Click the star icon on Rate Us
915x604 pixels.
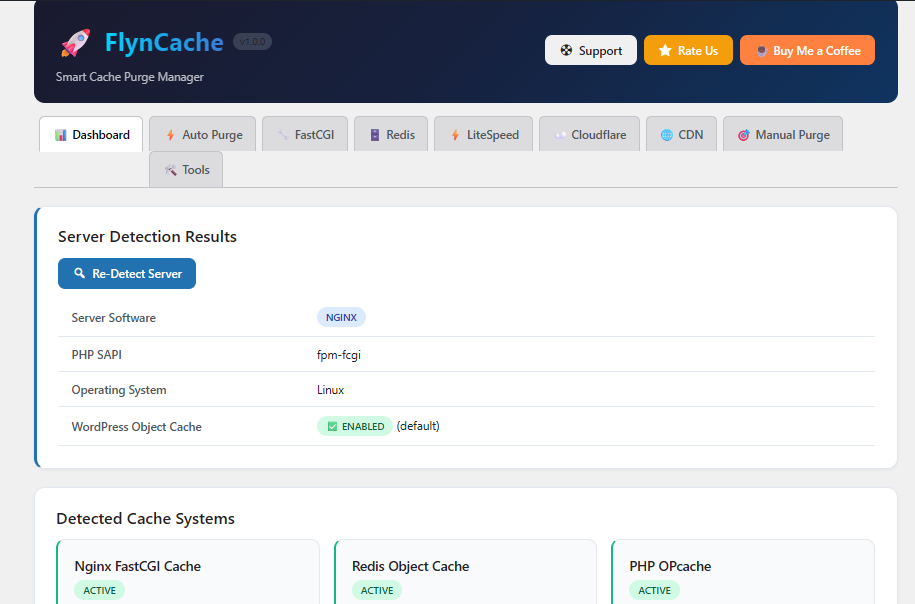665,50
